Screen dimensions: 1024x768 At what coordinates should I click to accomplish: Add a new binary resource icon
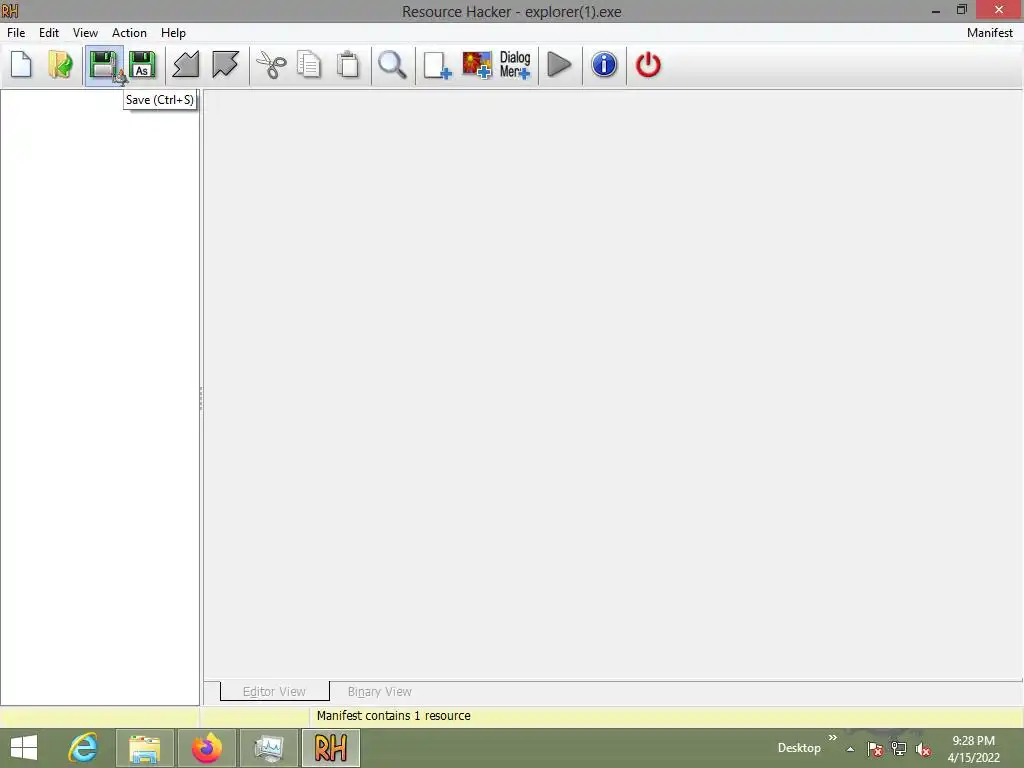pos(437,65)
